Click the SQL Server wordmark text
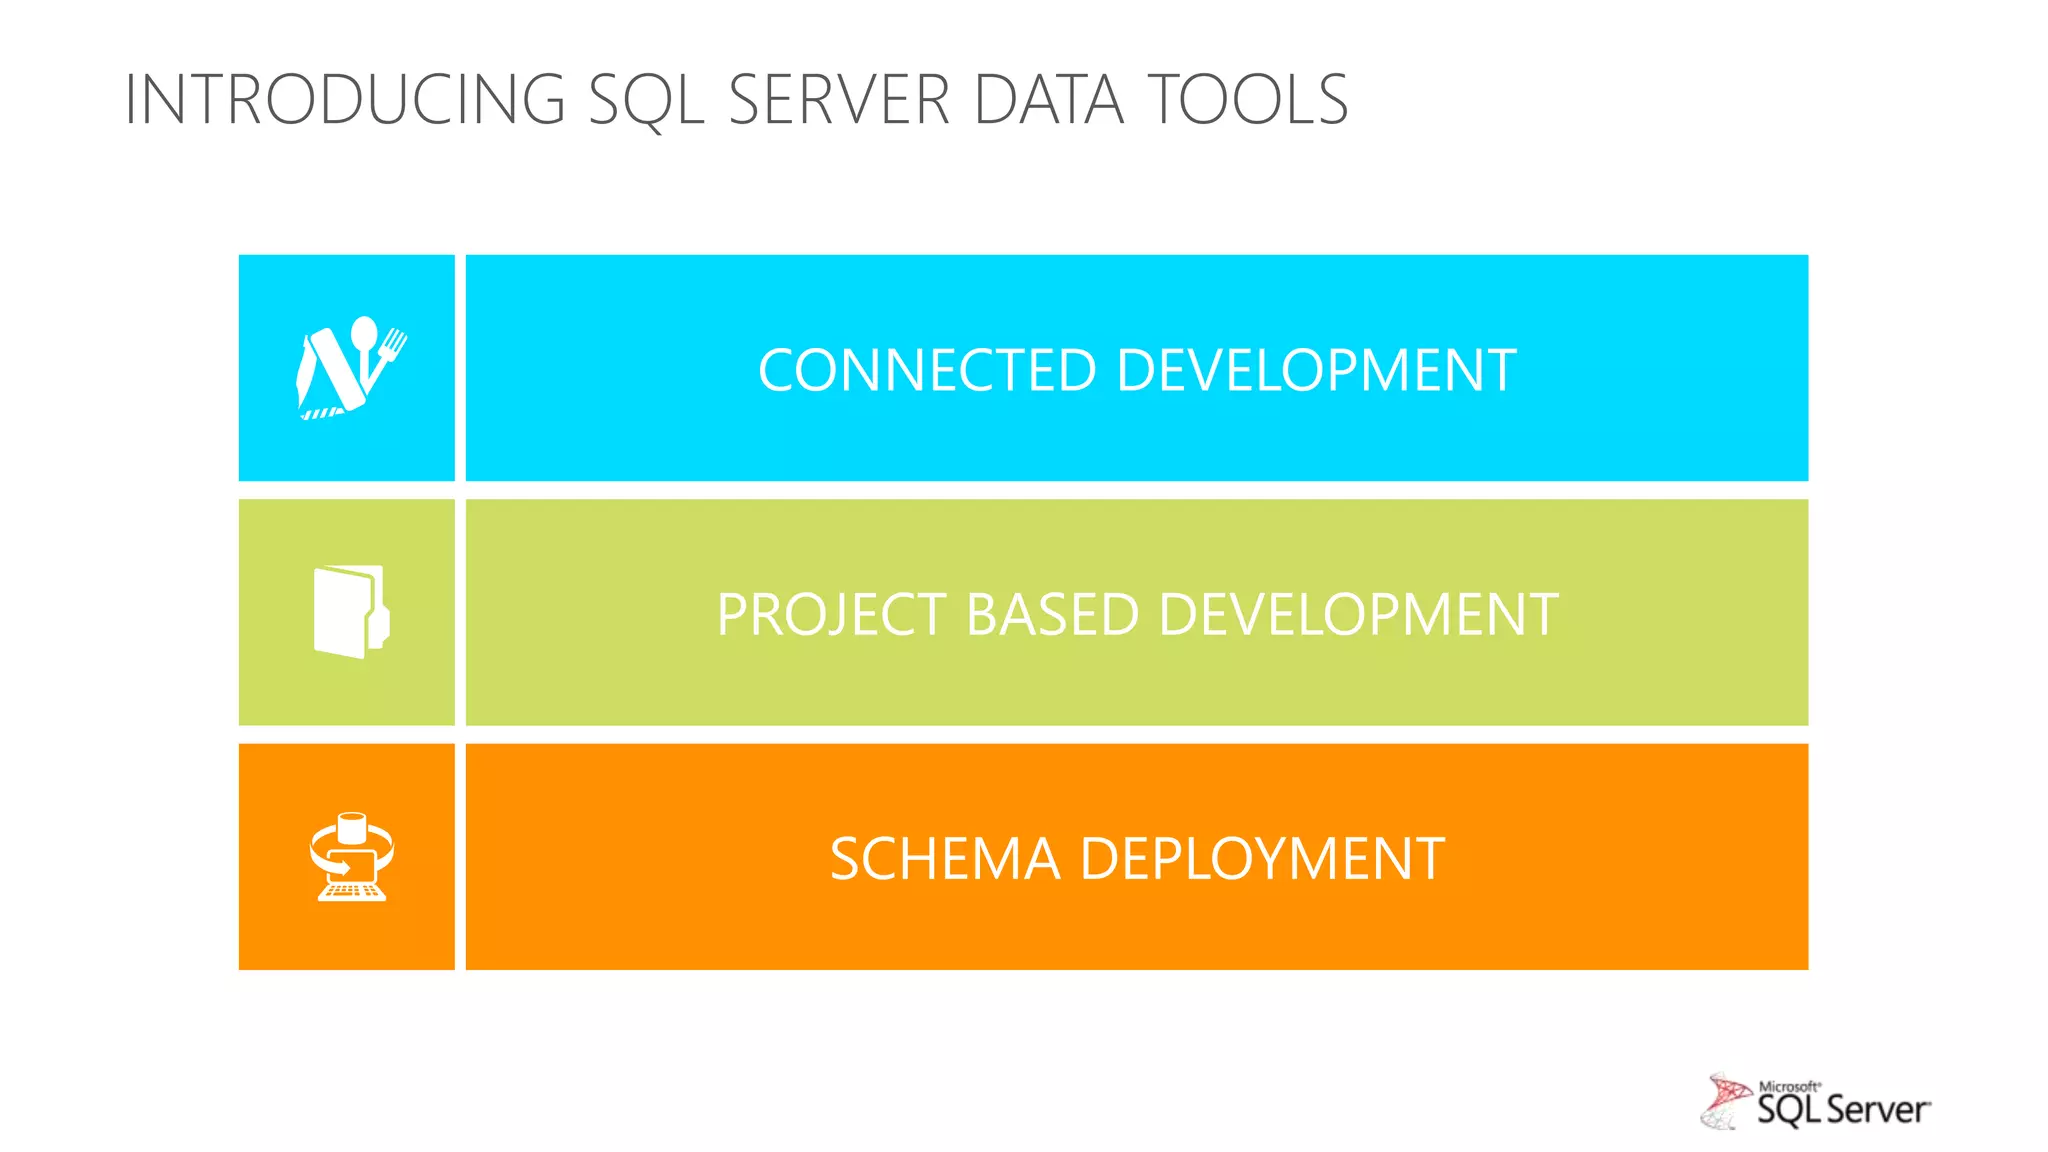Screen dimensions: 2048x1152 tap(1843, 1111)
